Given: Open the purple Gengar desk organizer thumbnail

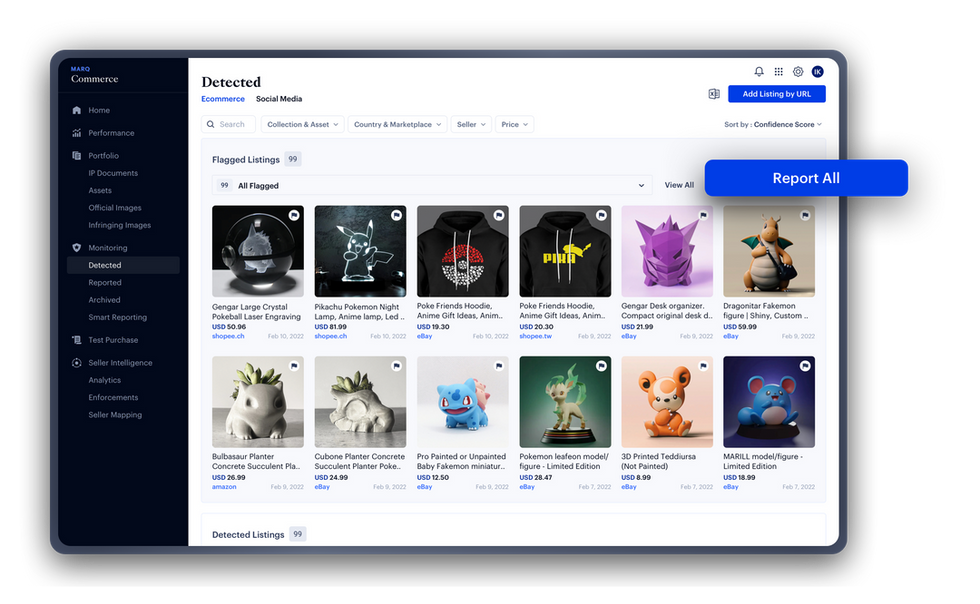Looking at the screenshot, I should 667,251.
